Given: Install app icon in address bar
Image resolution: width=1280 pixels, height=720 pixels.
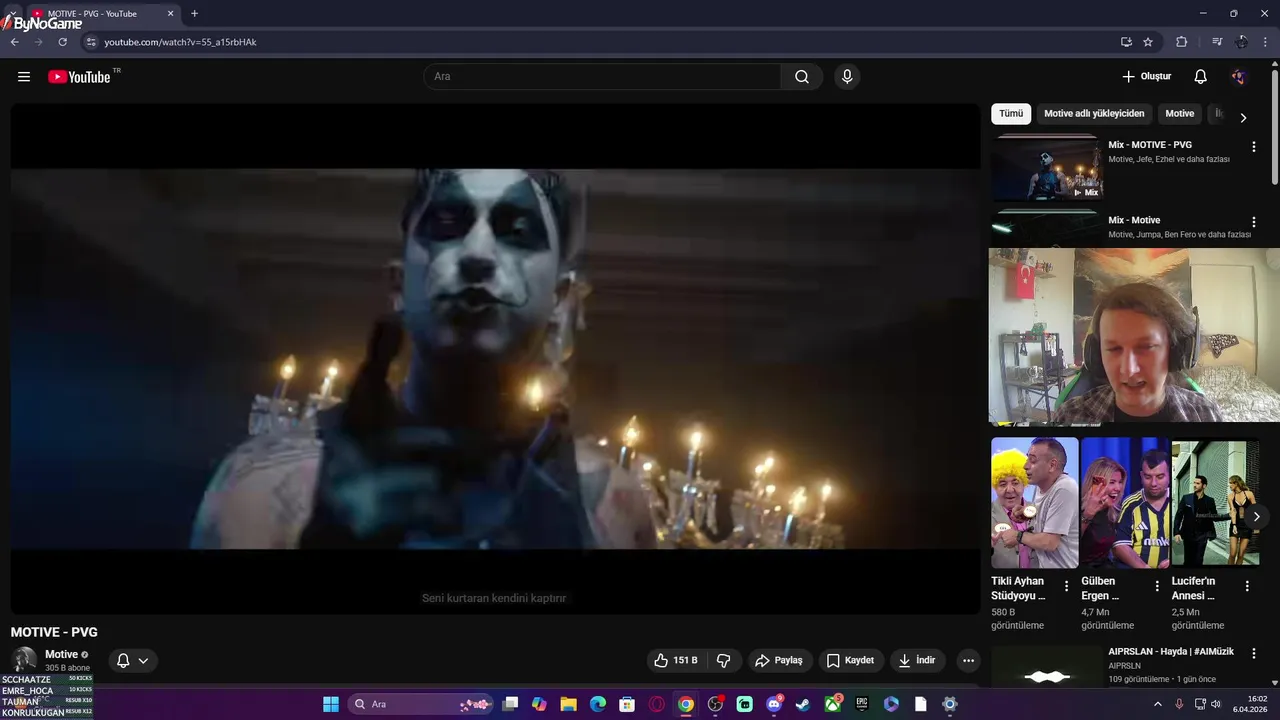Looking at the screenshot, I should (x=1126, y=42).
